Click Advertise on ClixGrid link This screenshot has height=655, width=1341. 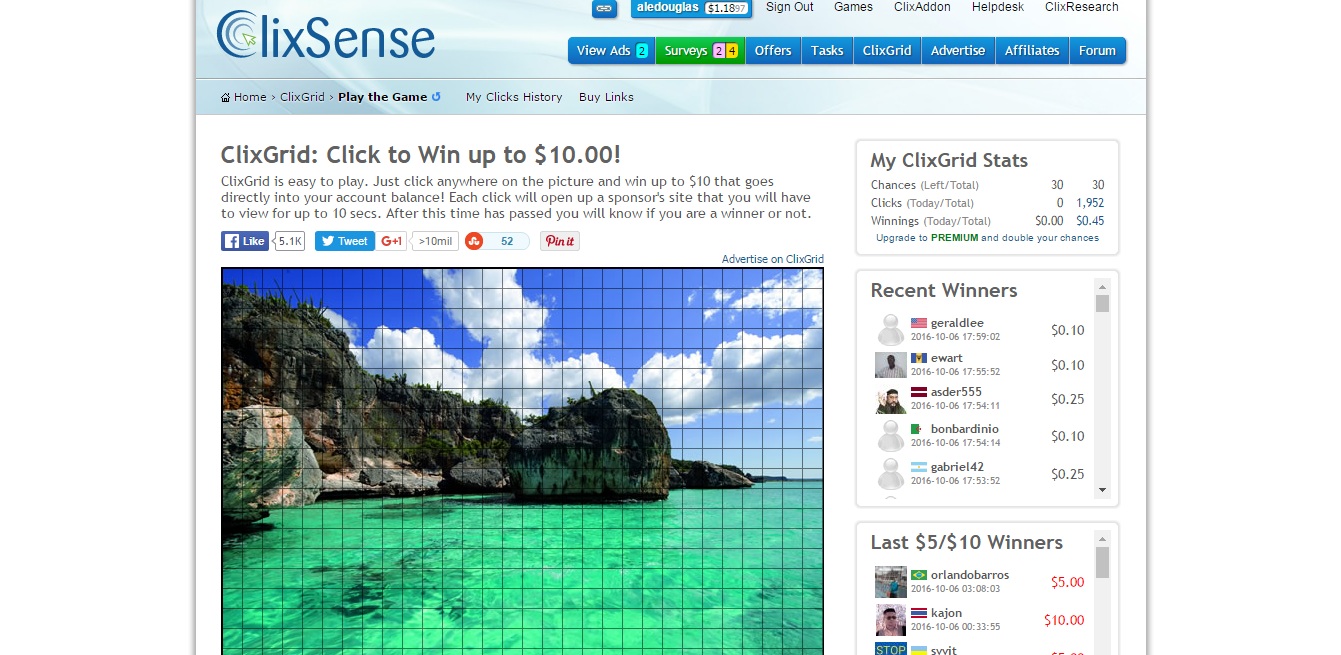[773, 259]
